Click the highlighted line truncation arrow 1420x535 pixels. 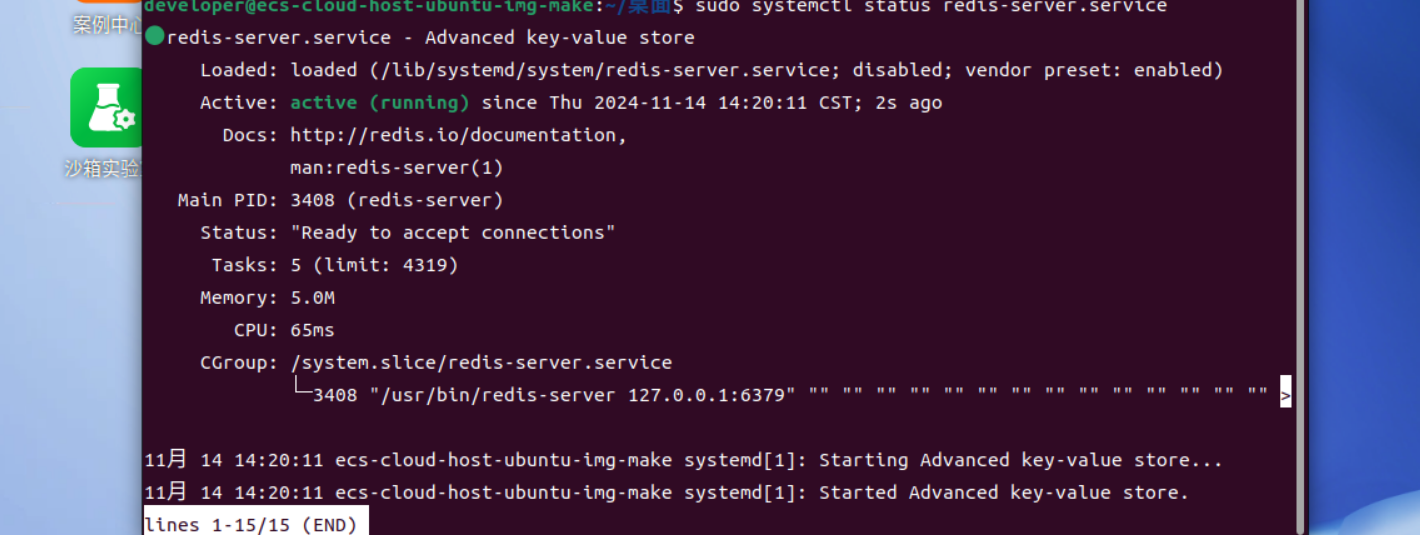[x=1285, y=395]
